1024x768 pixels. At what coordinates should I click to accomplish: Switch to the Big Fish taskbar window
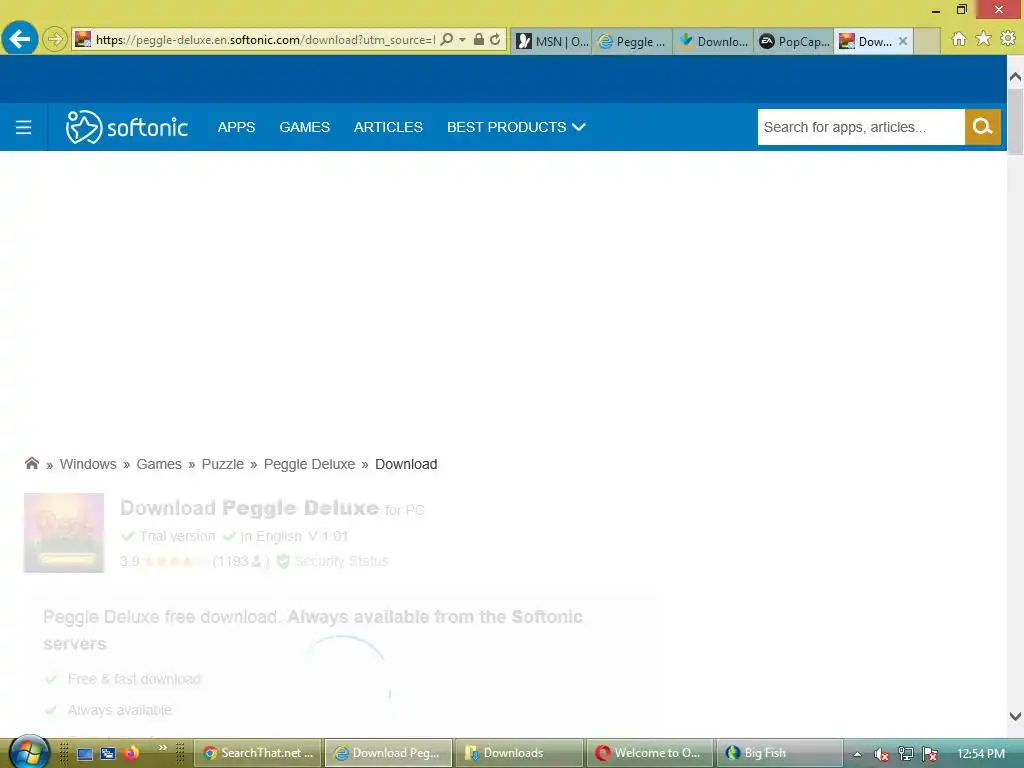point(780,753)
